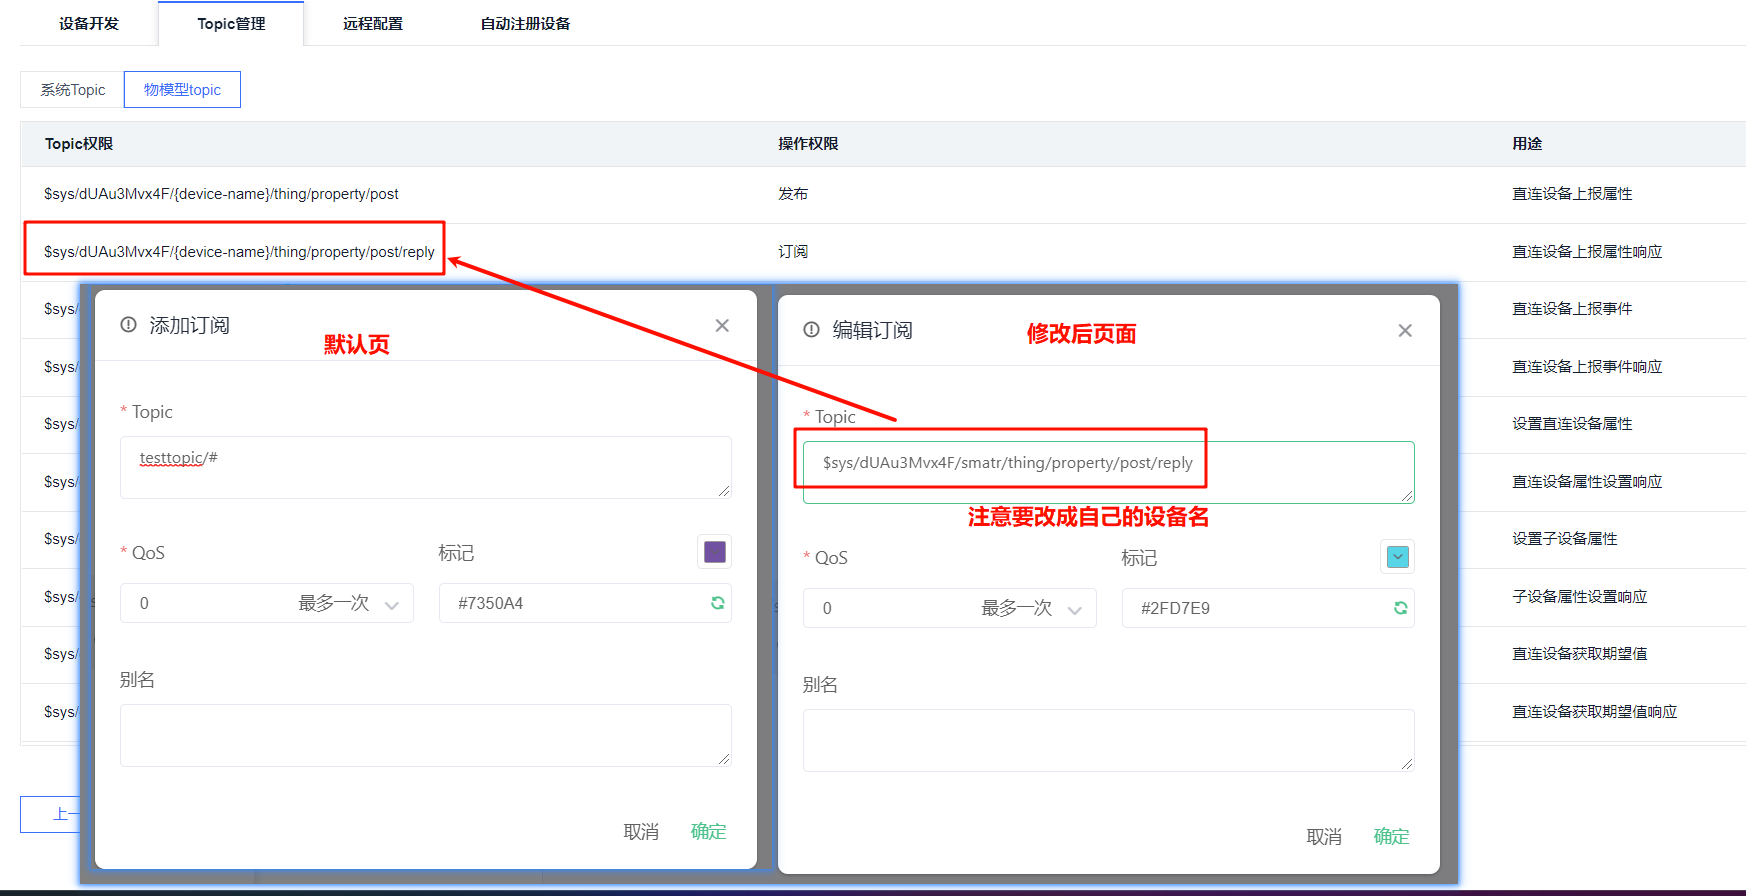Image resolution: width=1746 pixels, height=896 pixels.
Task: Click 确定 in the 编辑订阅 dialog
Action: (1391, 837)
